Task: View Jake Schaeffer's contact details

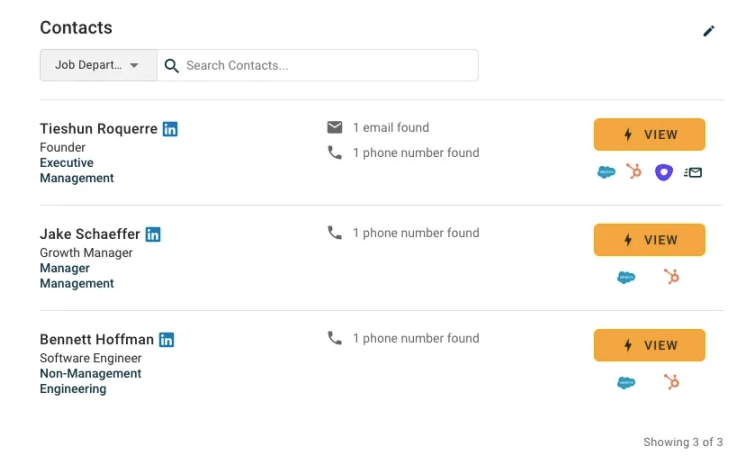Action: click(x=649, y=240)
